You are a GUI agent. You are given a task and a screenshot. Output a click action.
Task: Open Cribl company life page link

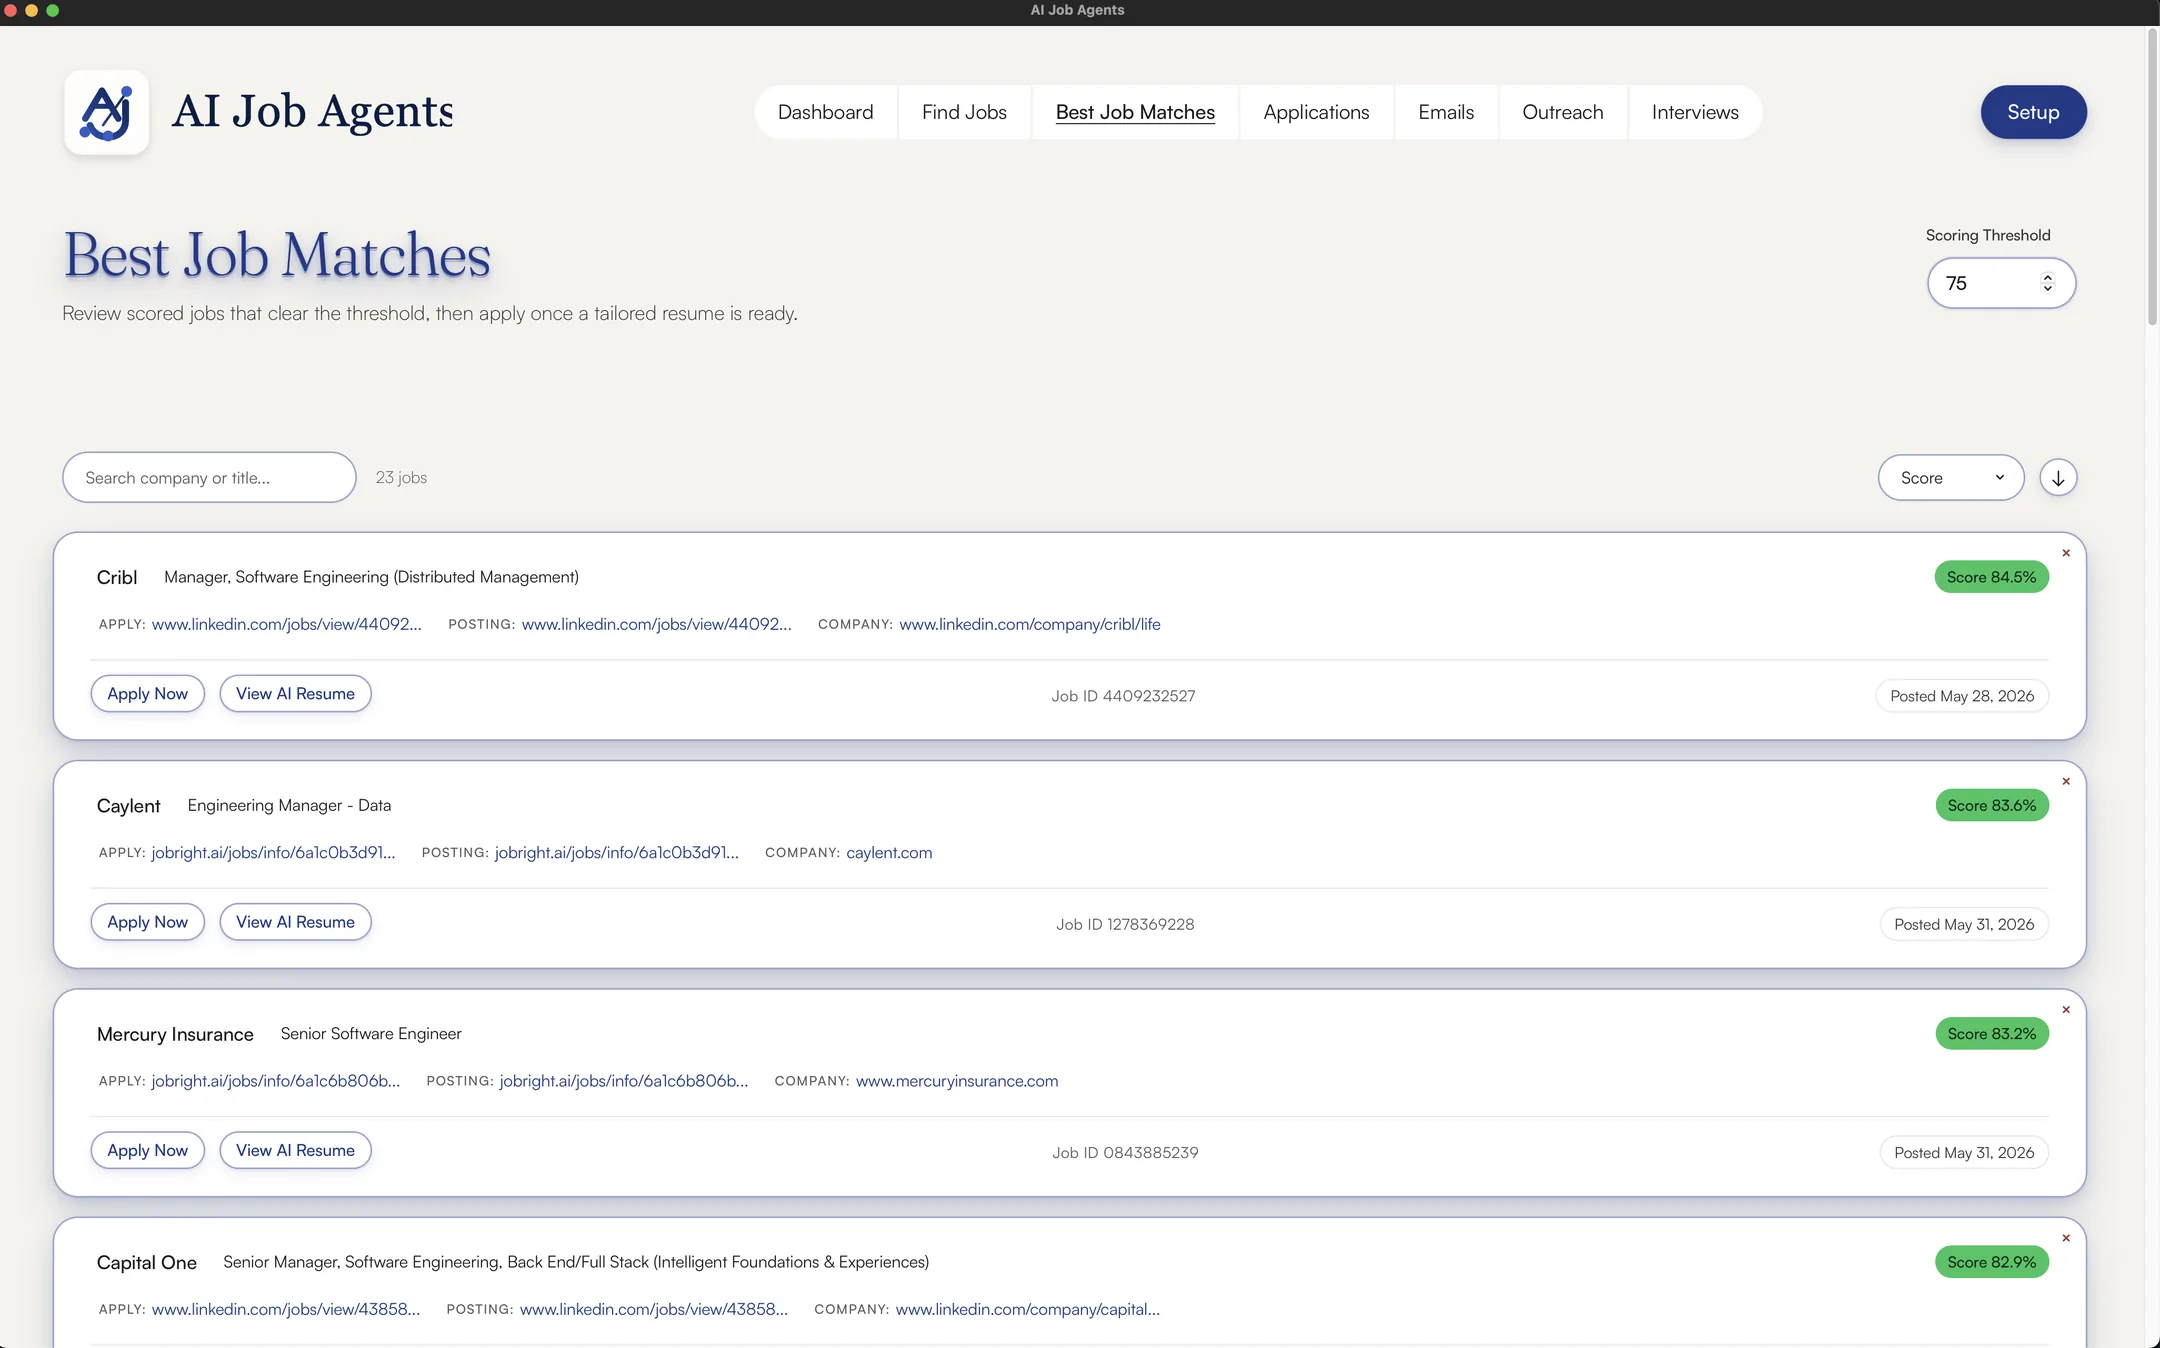pos(1029,624)
